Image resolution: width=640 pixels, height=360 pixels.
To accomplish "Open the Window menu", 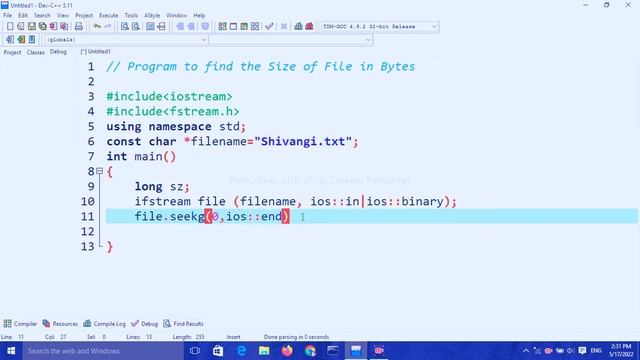I will pos(176,16).
